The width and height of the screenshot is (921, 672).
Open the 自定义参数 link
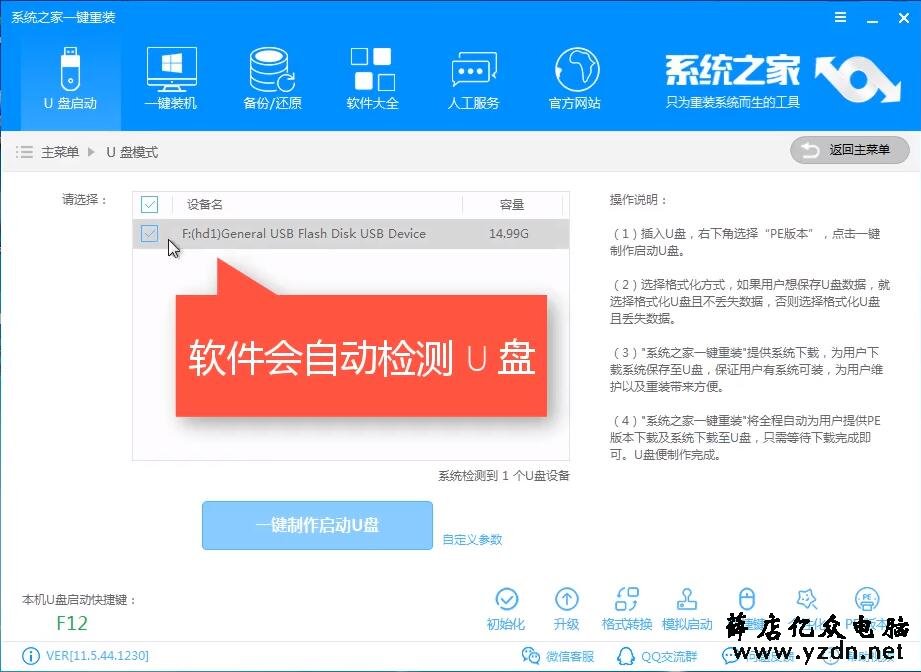(x=472, y=539)
